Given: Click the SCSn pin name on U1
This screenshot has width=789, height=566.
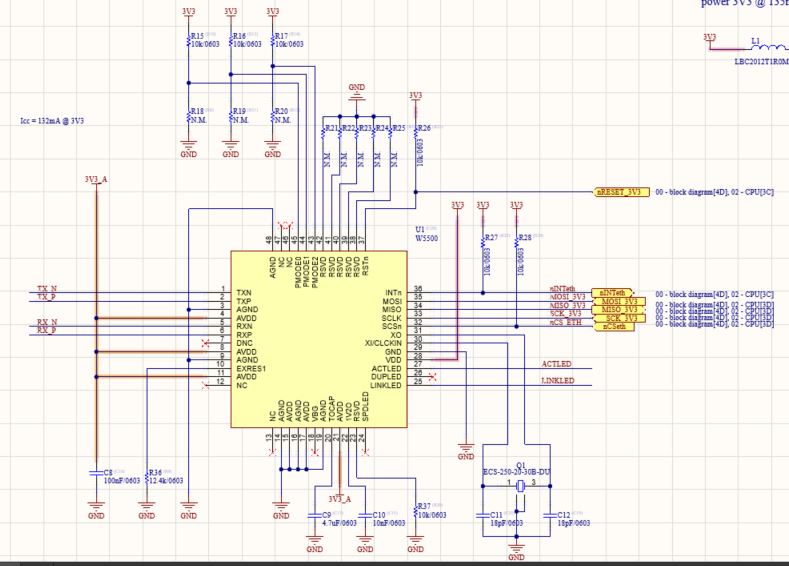Looking at the screenshot, I should [x=391, y=327].
